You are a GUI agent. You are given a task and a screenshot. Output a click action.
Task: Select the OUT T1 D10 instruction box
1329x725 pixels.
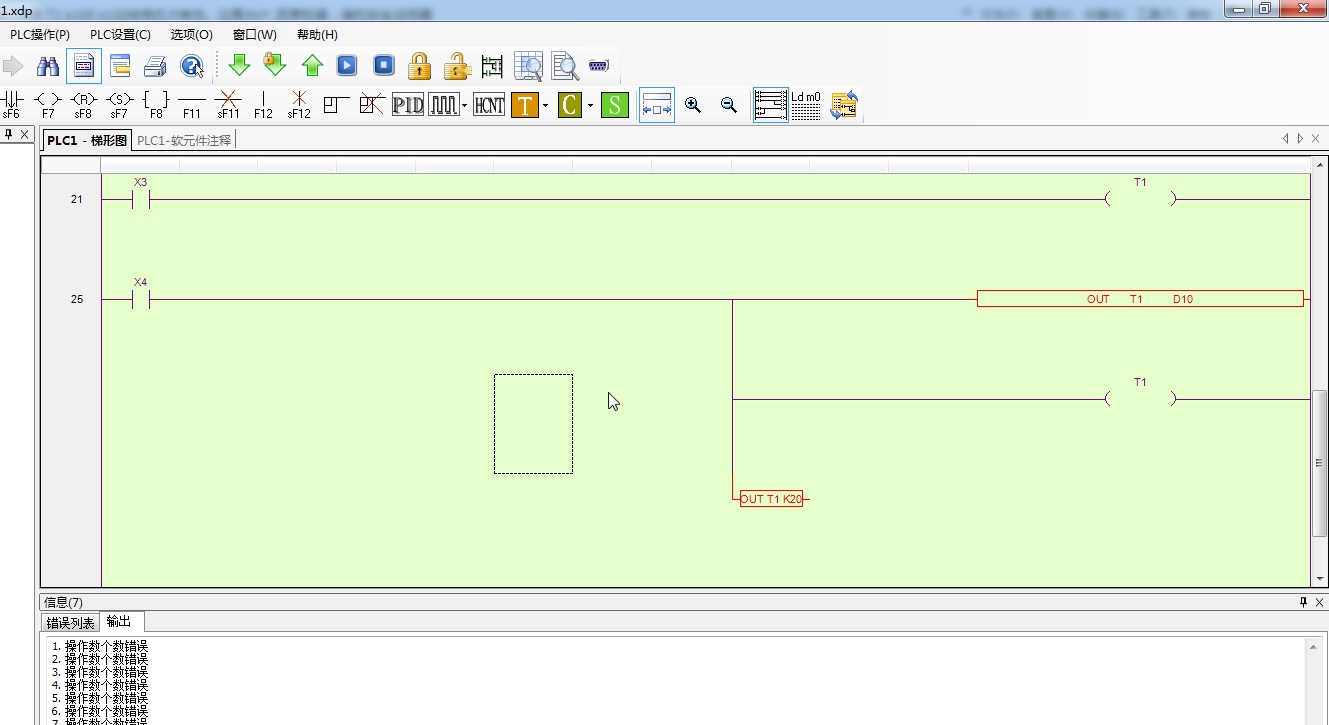click(1140, 299)
